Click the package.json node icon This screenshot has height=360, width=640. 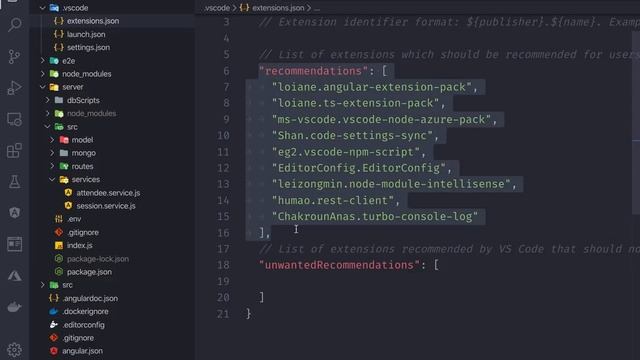click(59, 272)
